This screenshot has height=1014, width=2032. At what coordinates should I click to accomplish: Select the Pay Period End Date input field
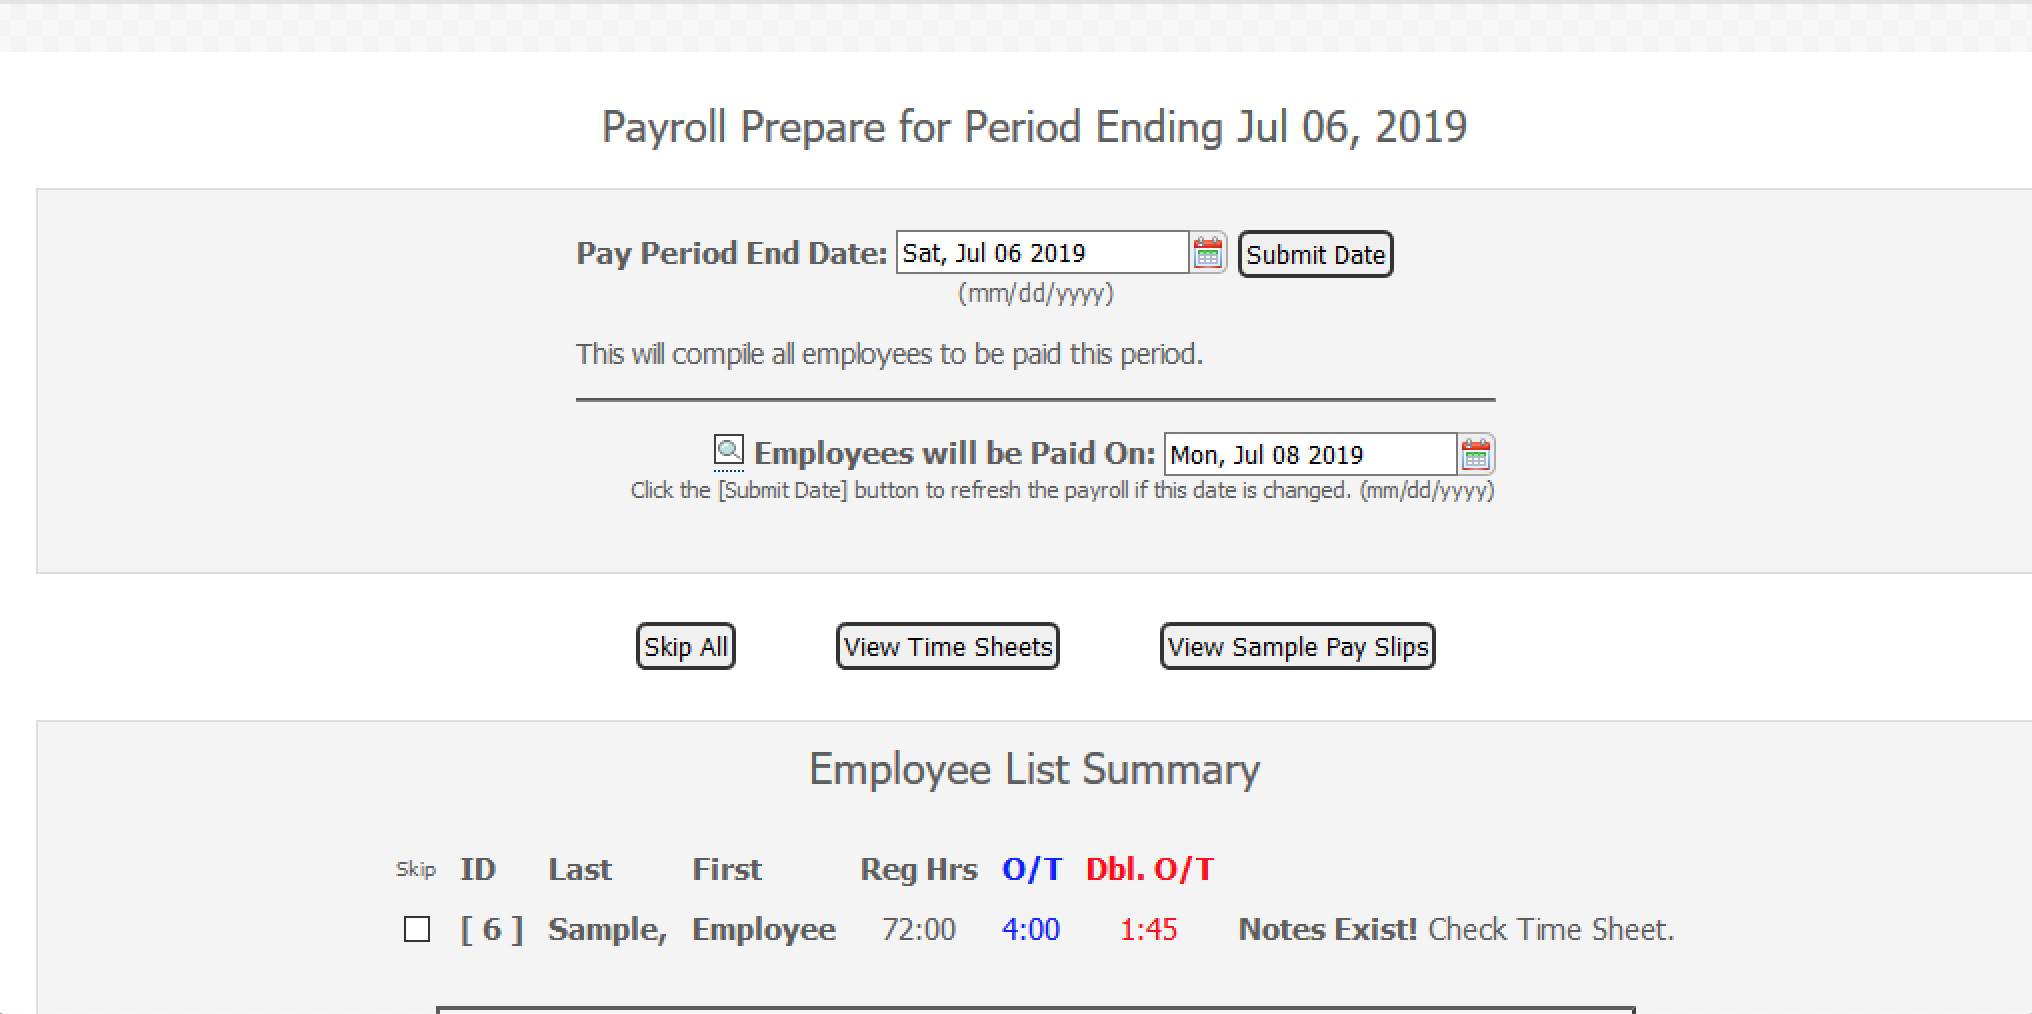(1040, 252)
